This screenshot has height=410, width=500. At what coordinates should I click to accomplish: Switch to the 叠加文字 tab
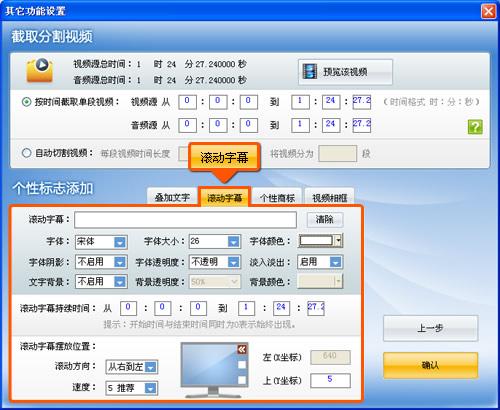(x=172, y=198)
